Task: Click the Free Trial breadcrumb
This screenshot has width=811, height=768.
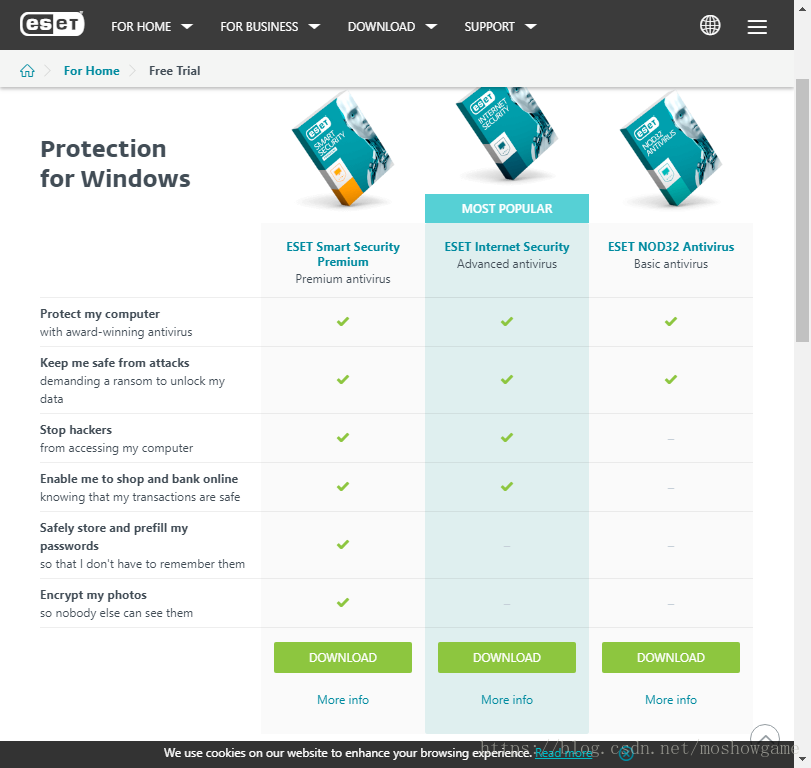Action: coord(174,71)
